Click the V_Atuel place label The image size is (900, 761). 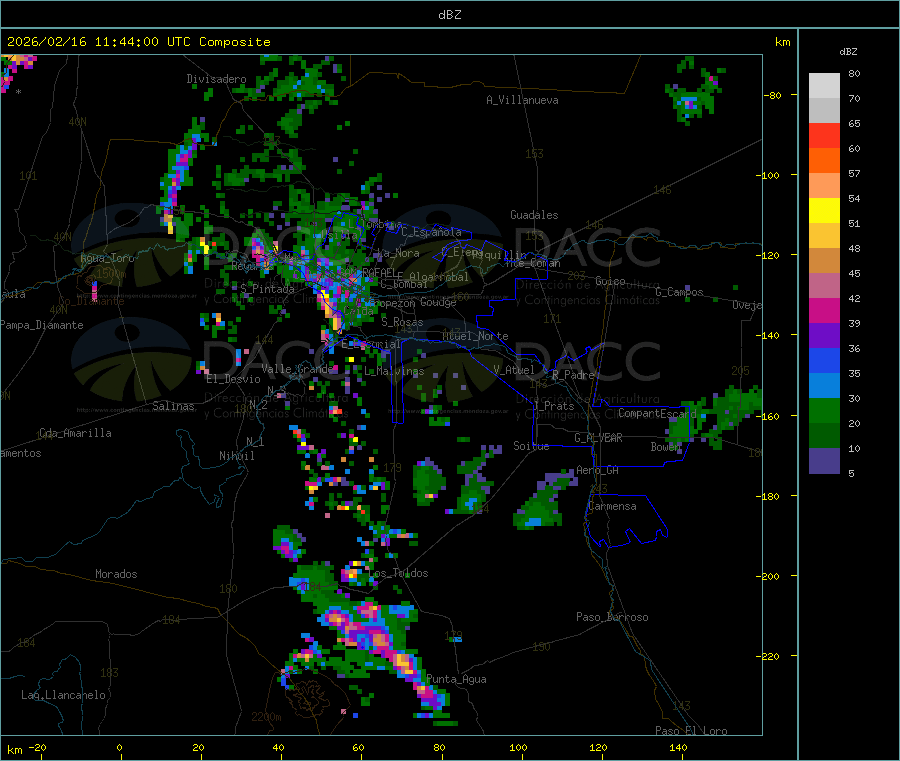[x=514, y=370]
